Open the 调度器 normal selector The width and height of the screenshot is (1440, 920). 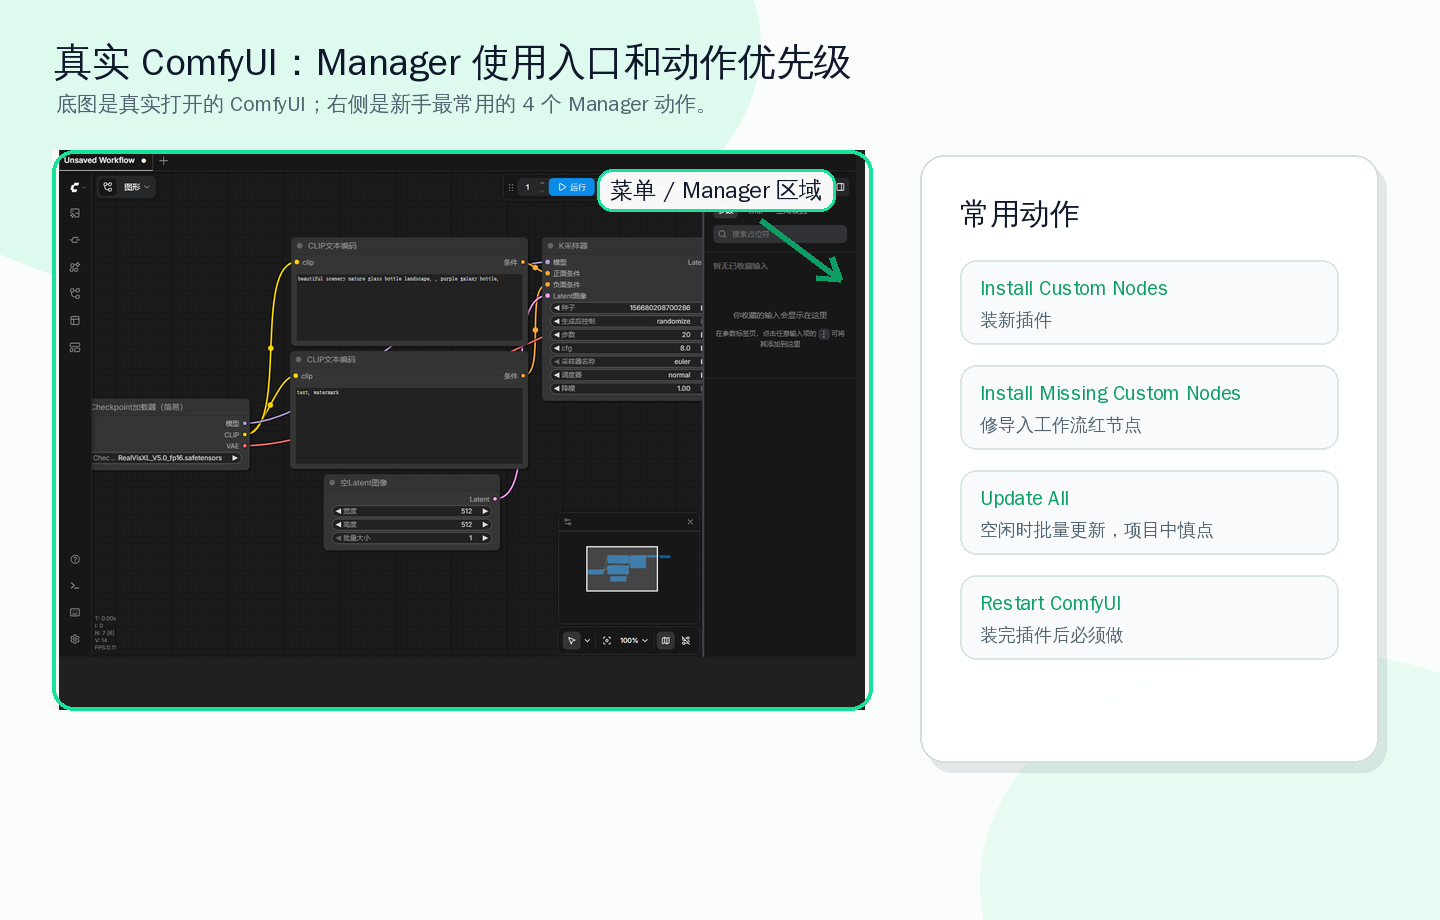[x=627, y=375]
